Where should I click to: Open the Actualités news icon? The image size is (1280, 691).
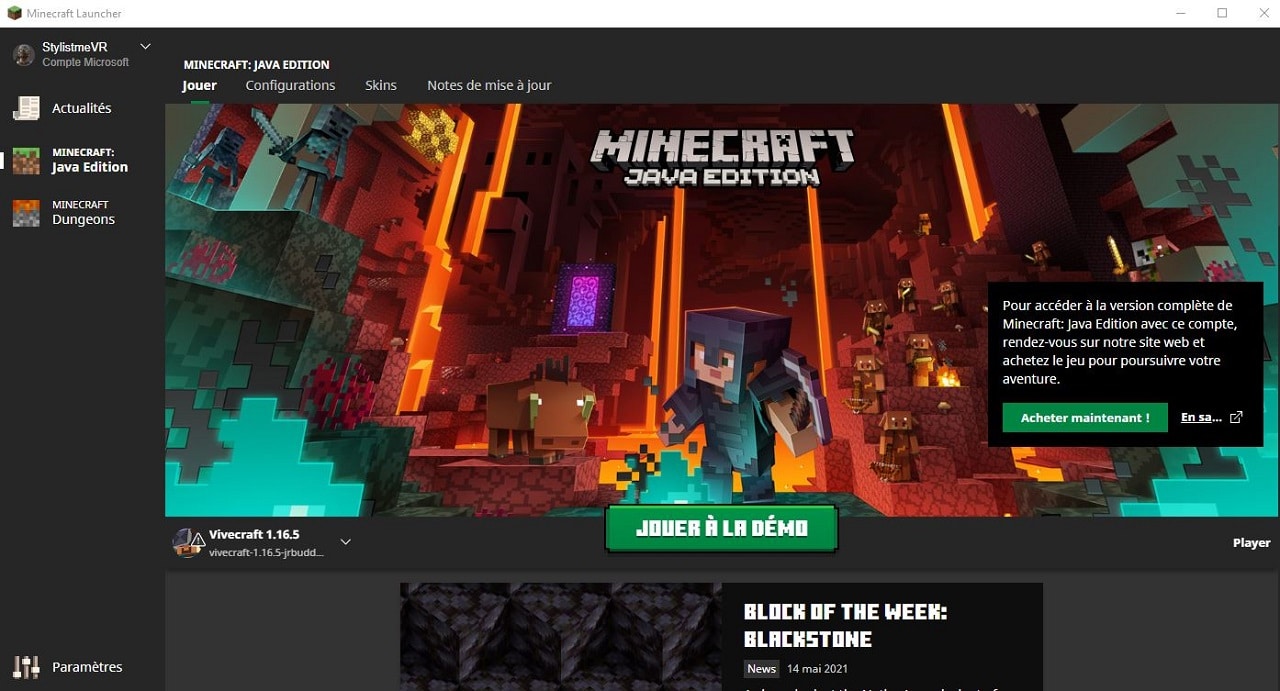click(x=26, y=108)
